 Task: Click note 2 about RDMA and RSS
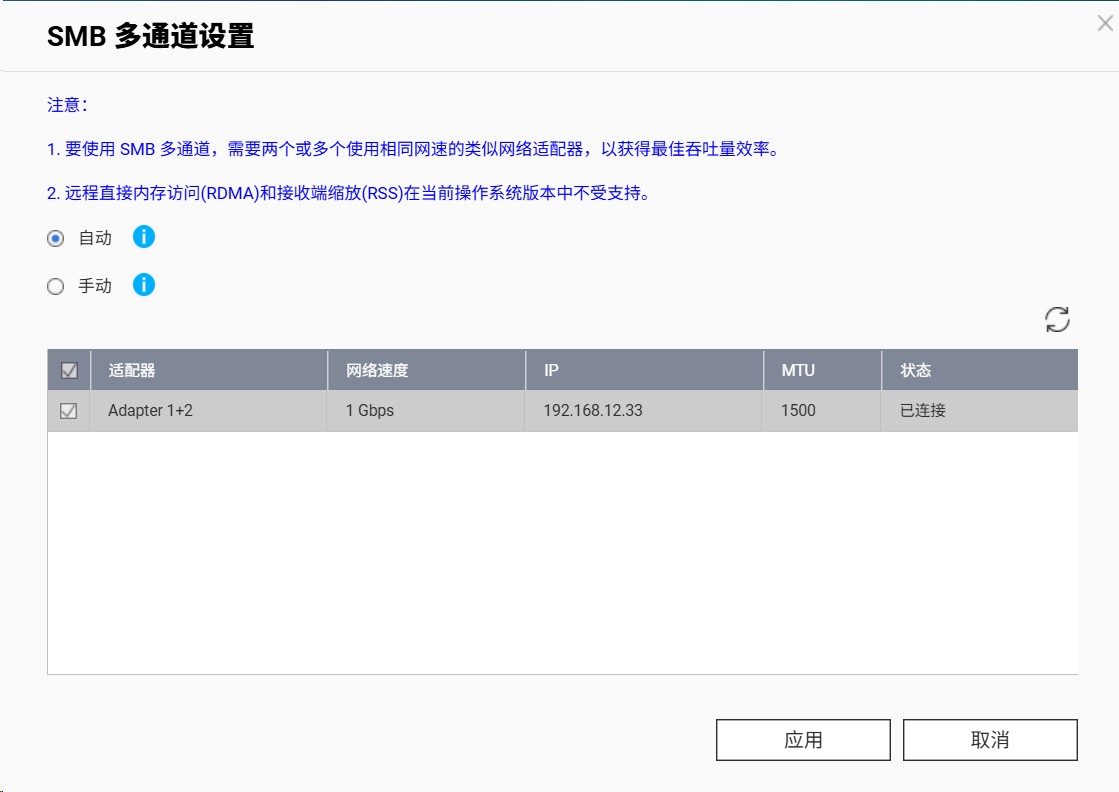pos(350,193)
